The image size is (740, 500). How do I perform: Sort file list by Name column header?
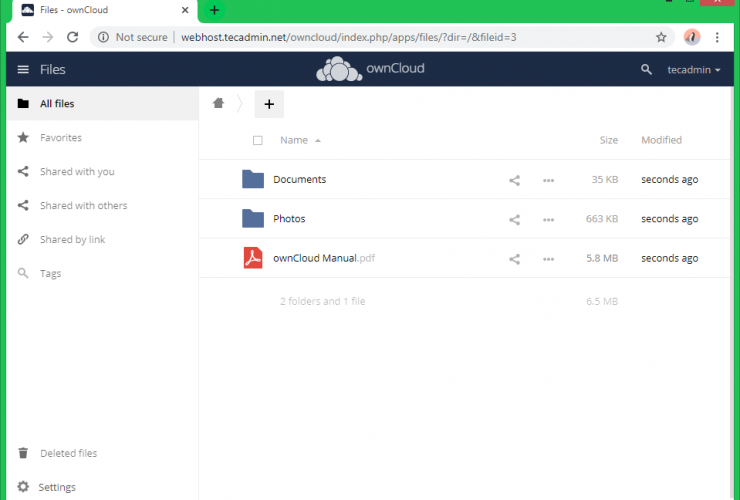coord(294,141)
